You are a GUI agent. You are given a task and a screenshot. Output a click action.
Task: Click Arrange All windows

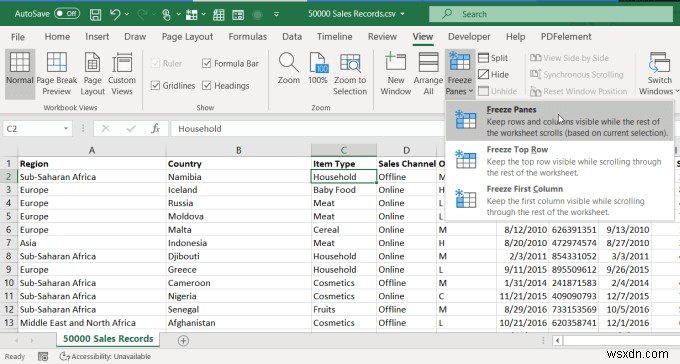(428, 74)
